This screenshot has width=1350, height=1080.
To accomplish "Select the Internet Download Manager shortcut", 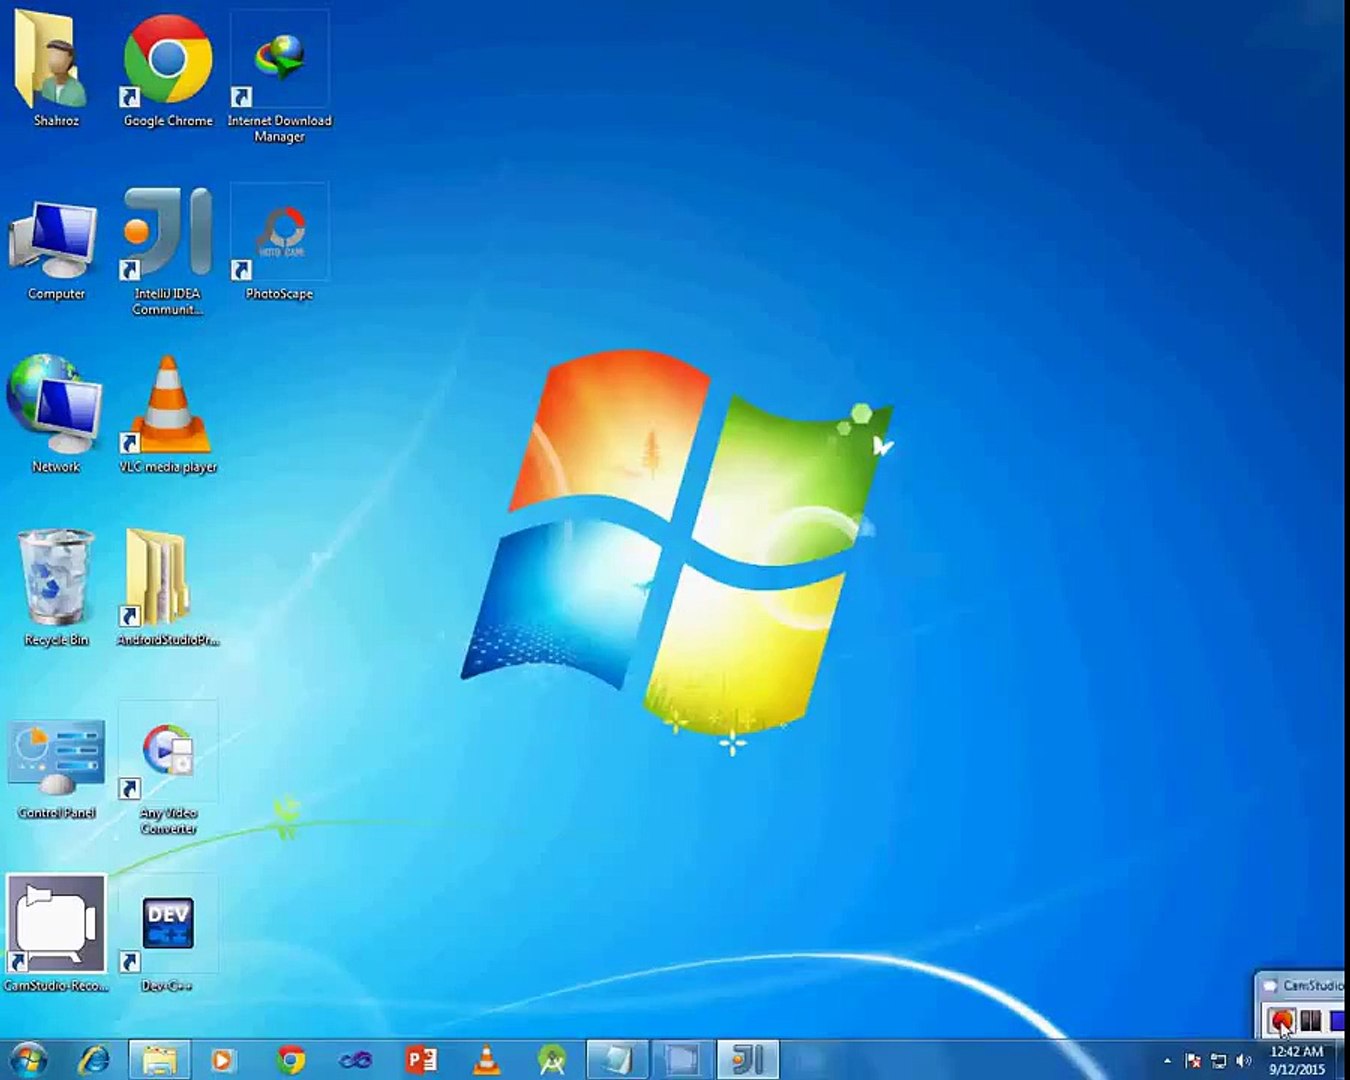I will point(279,78).
